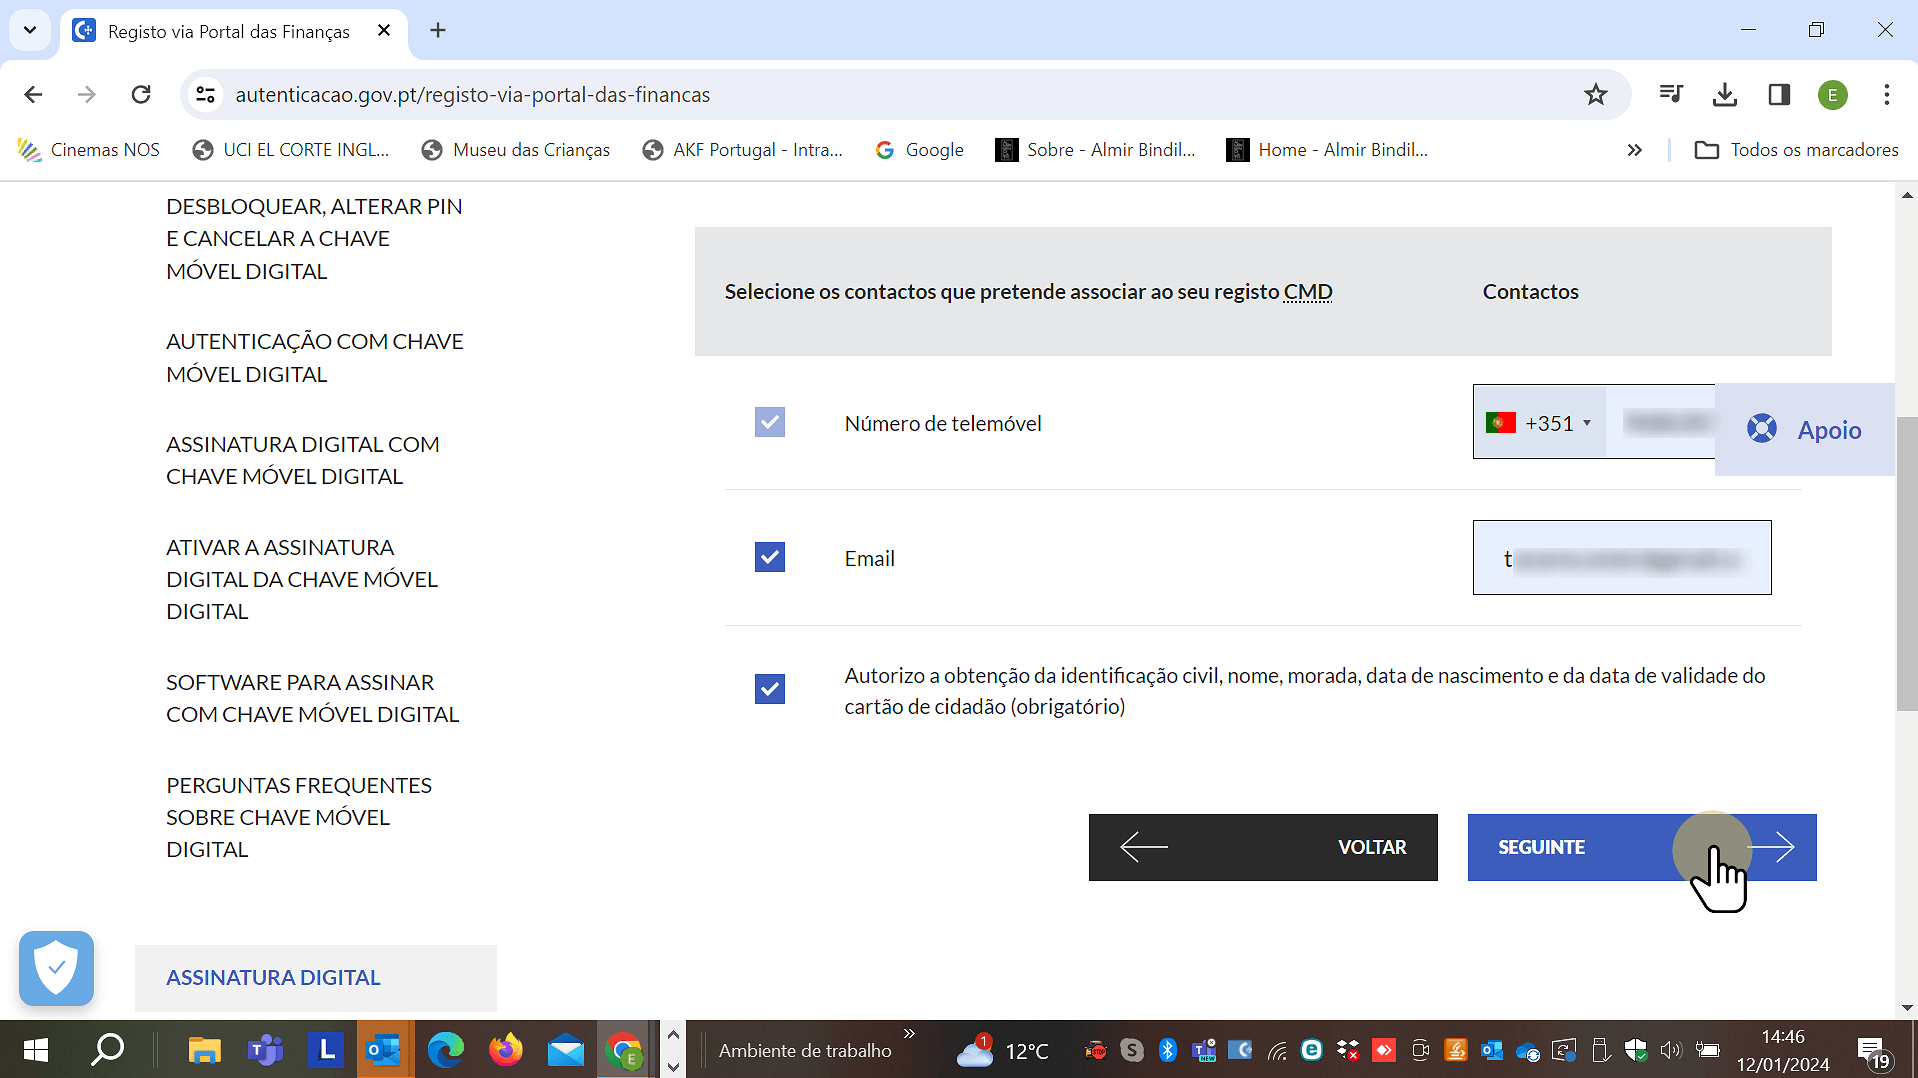This screenshot has height=1078, width=1918.
Task: Open the tab search dropdown arrow
Action: tap(30, 30)
